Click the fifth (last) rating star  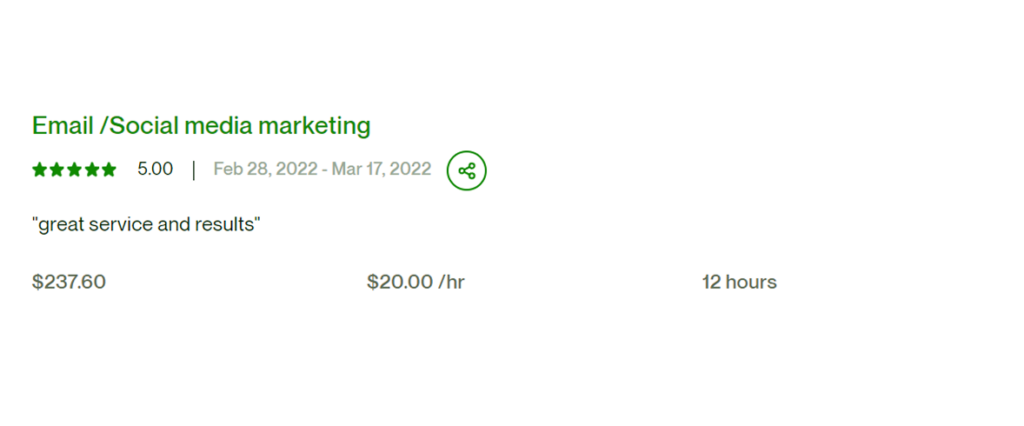pyautogui.click(x=108, y=170)
